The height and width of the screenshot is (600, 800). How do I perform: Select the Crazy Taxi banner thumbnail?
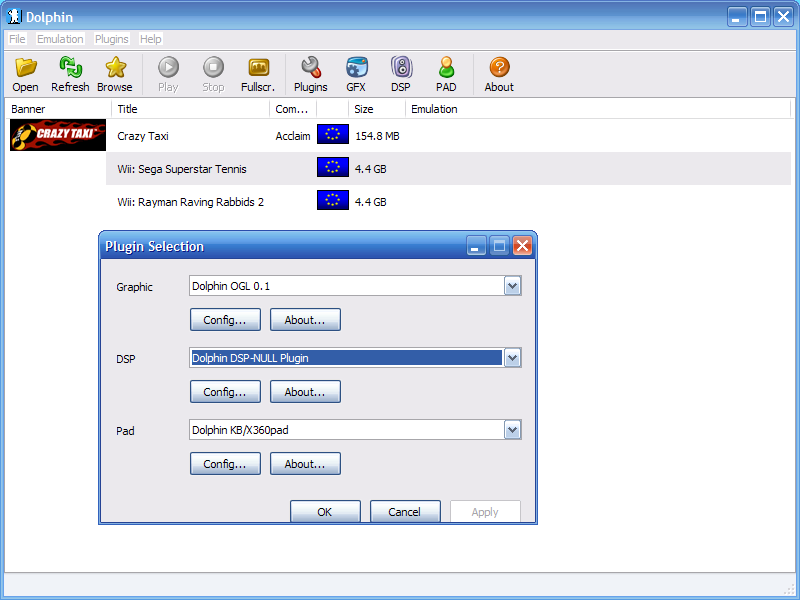click(58, 135)
